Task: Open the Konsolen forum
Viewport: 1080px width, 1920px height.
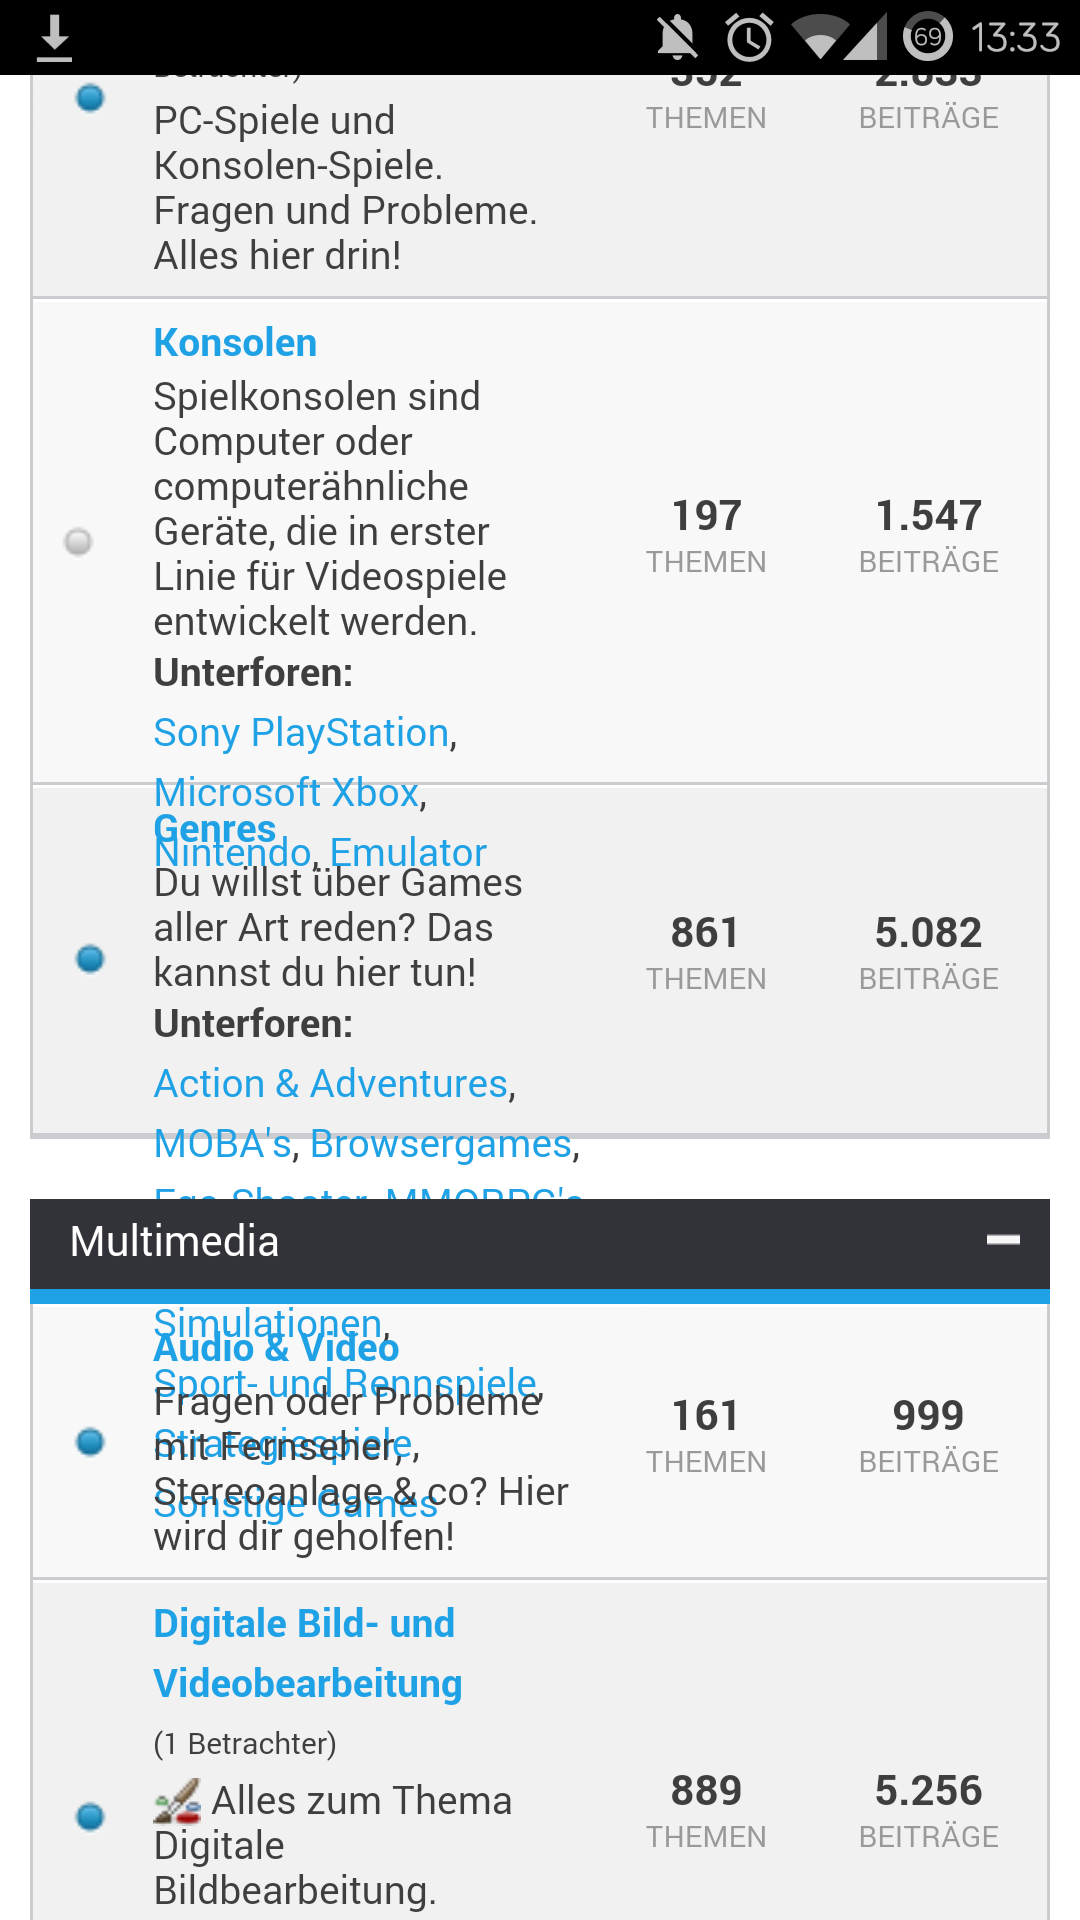Action: tap(235, 343)
